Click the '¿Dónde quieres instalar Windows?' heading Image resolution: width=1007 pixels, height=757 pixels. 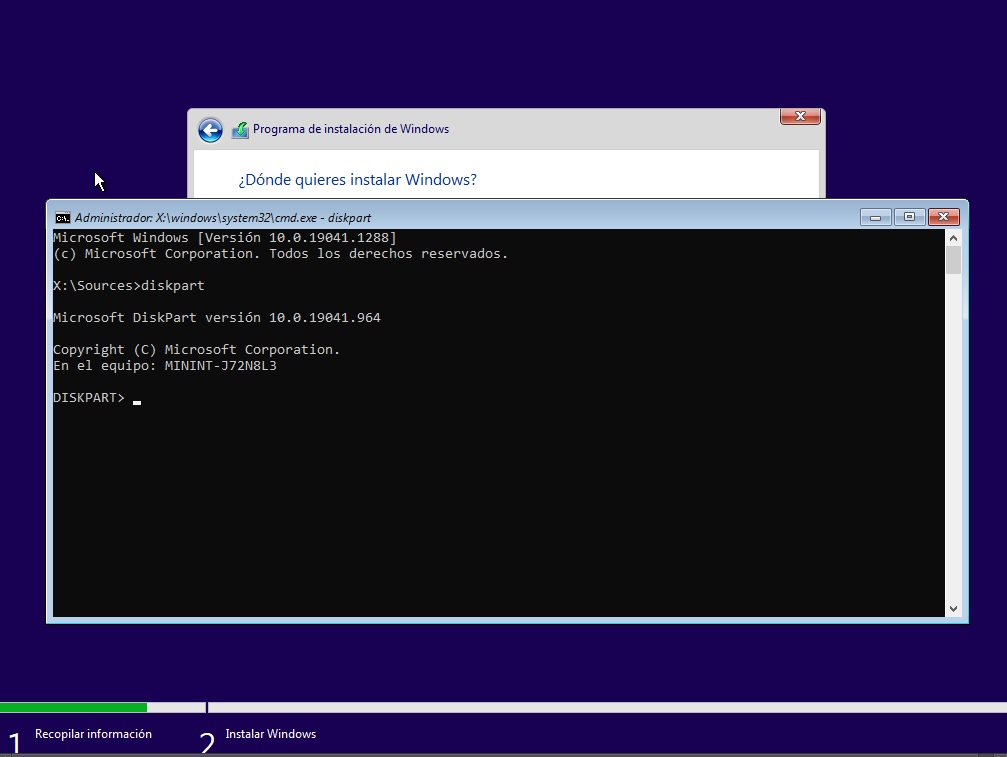point(358,180)
